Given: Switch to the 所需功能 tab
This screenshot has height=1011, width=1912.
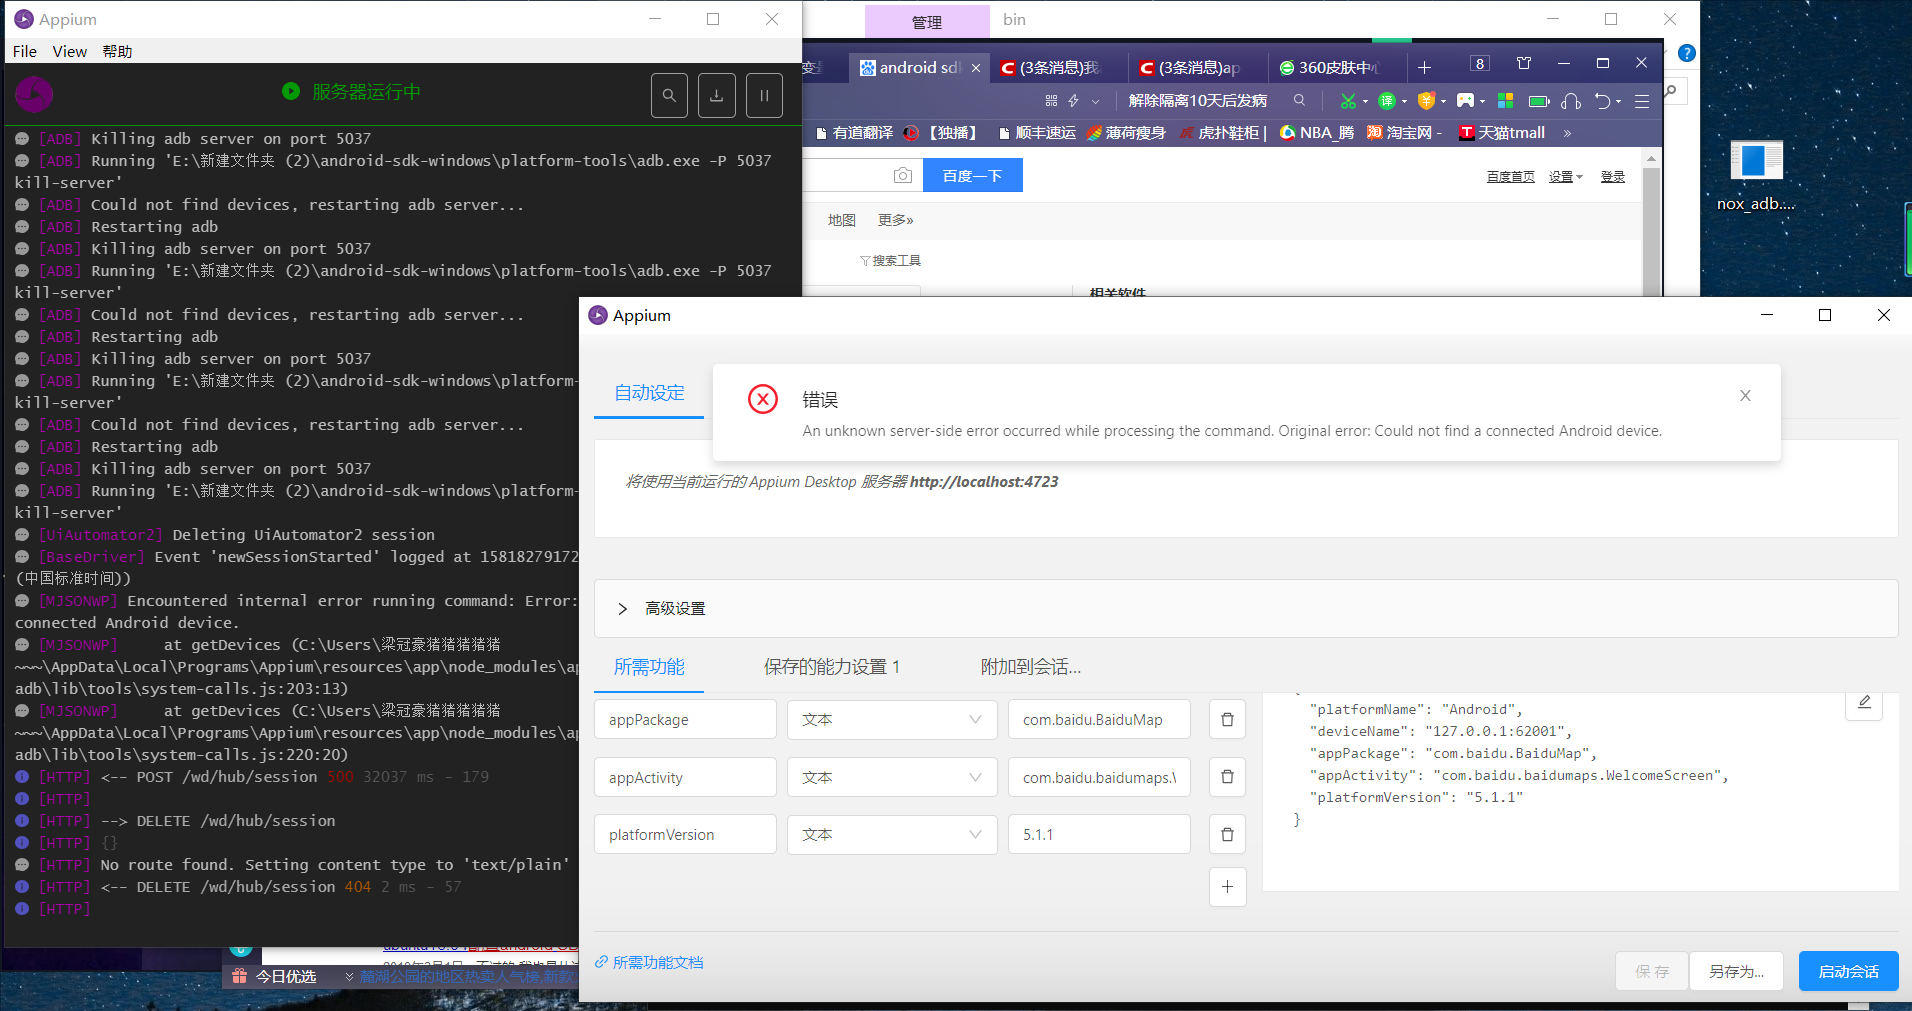Looking at the screenshot, I should 649,667.
